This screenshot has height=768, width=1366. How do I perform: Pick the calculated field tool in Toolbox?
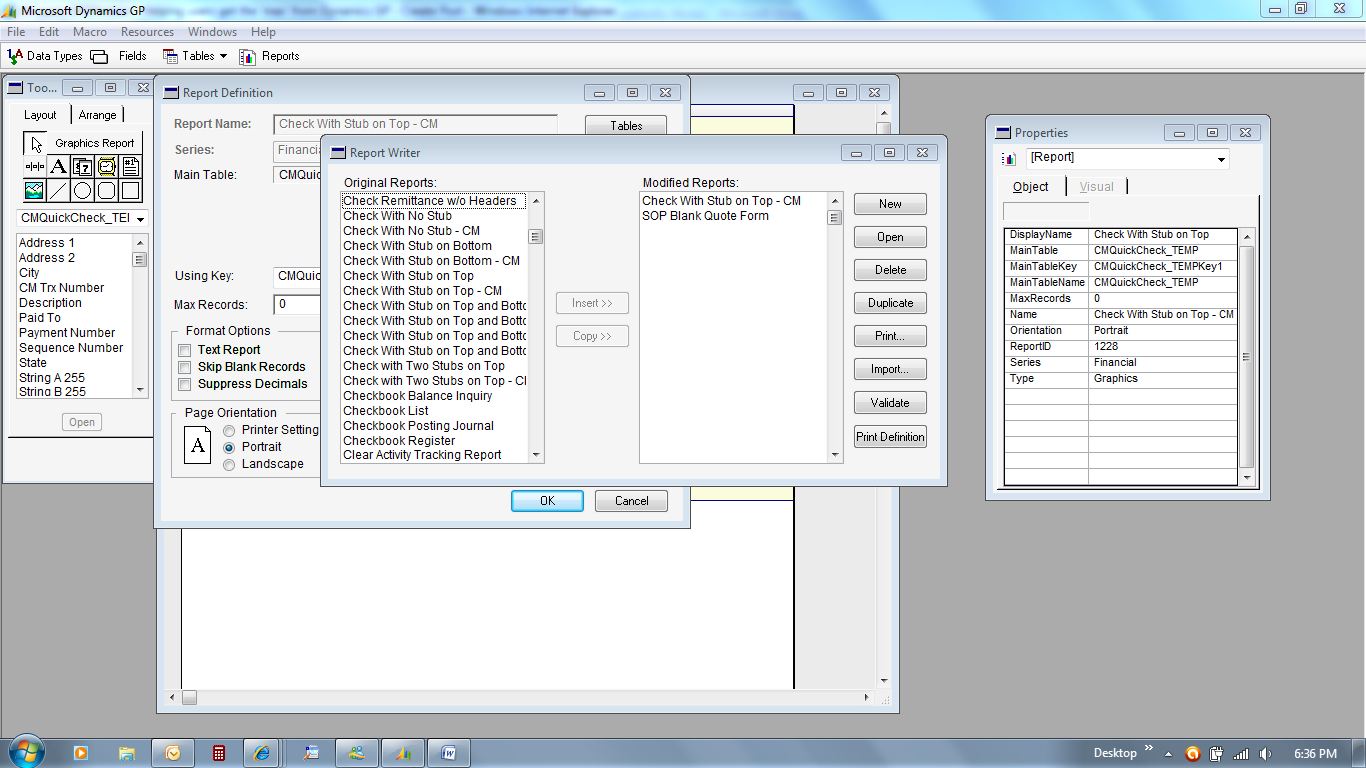[83, 167]
